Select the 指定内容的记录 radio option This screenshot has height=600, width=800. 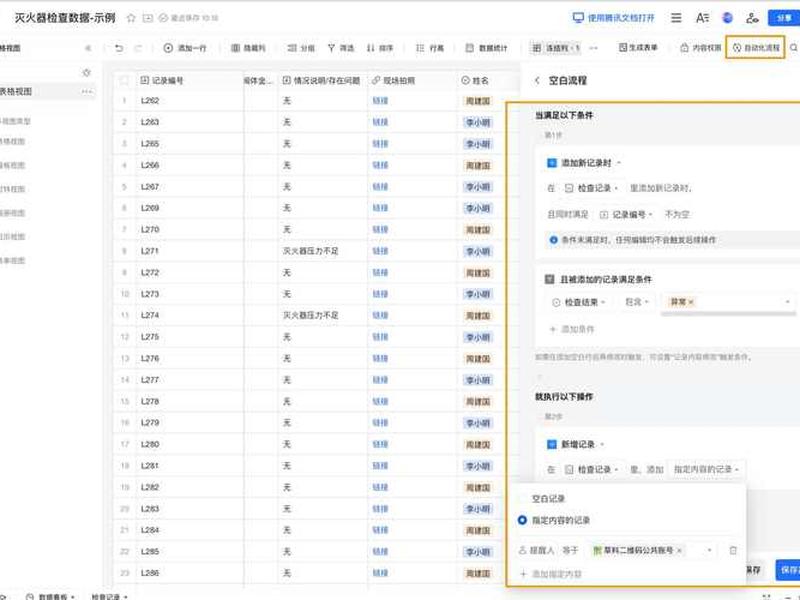click(554, 520)
